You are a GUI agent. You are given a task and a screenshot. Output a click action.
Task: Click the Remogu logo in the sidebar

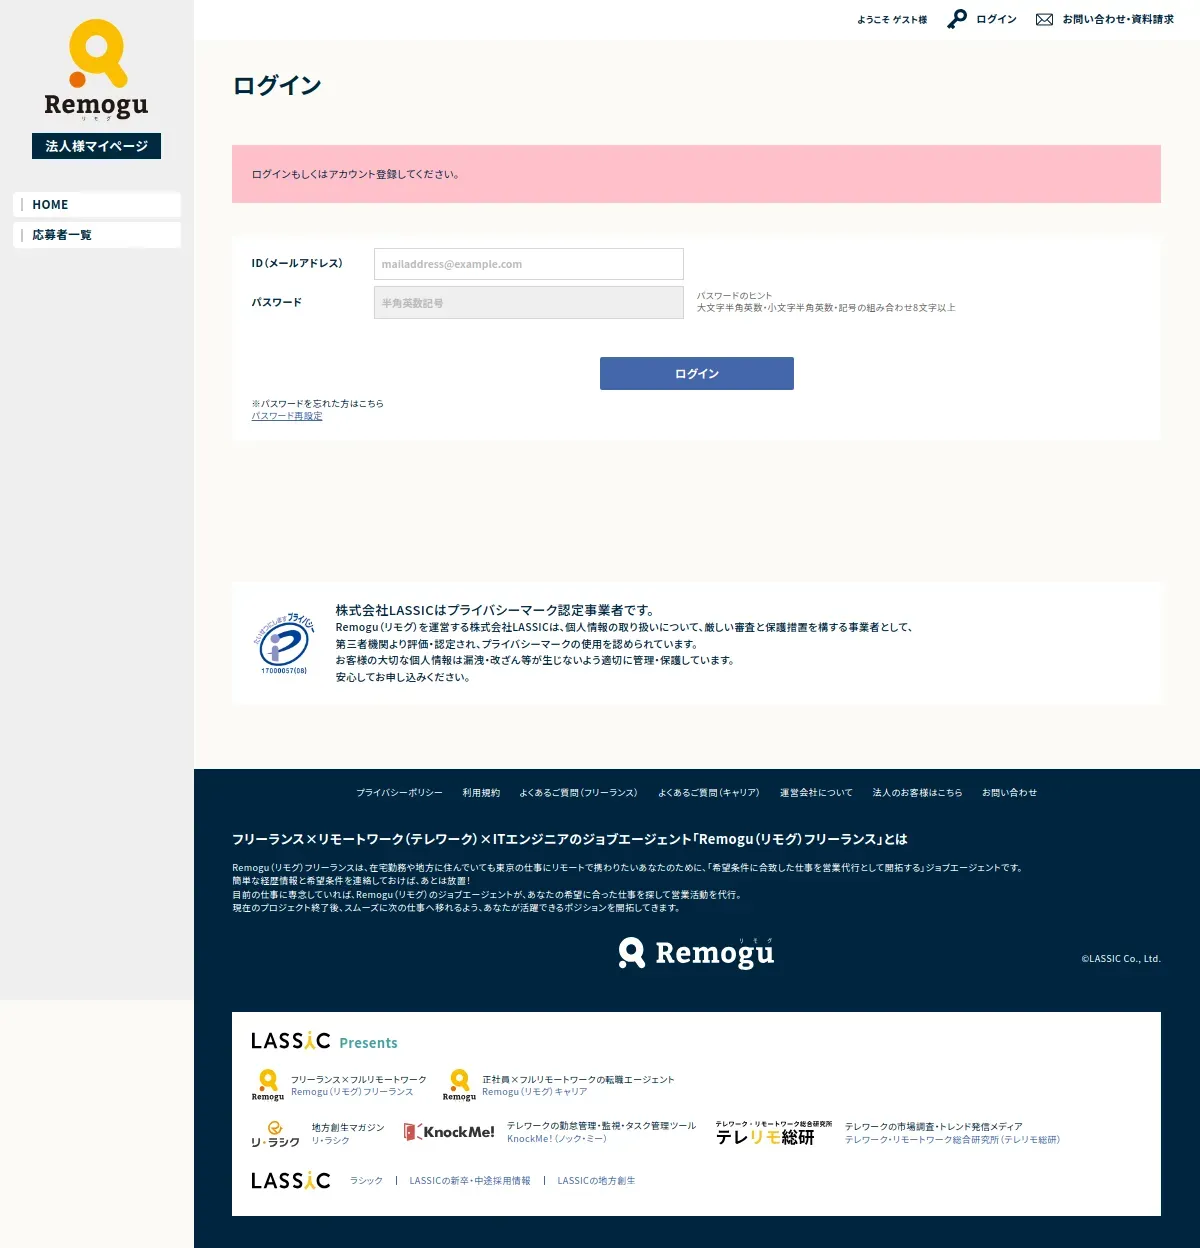[97, 70]
